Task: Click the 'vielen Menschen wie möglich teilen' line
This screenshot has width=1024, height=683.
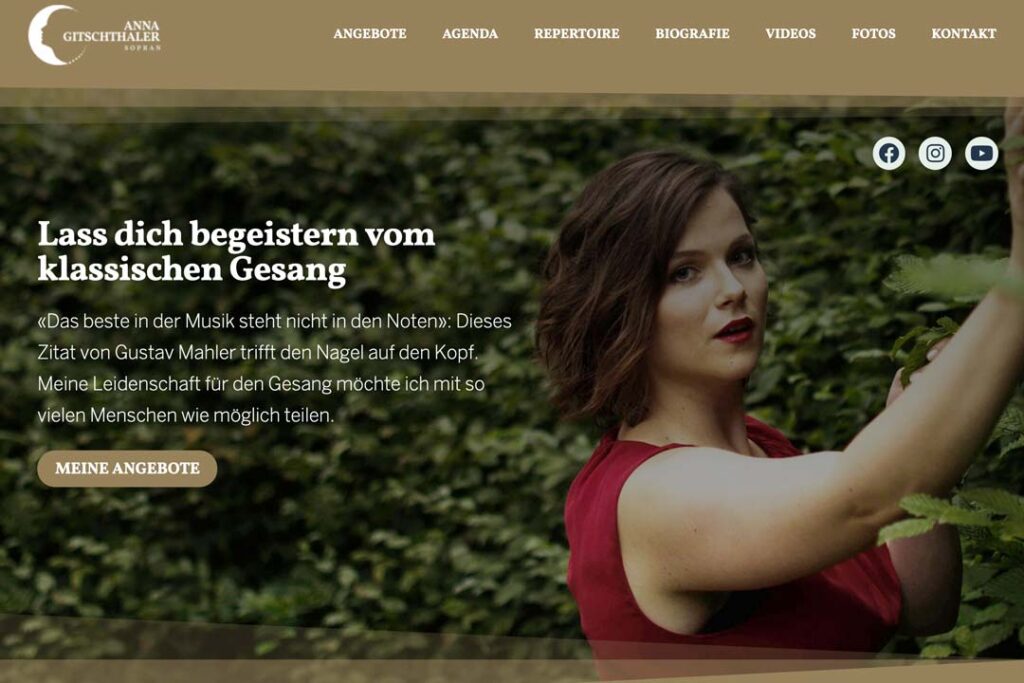Action: coord(185,415)
